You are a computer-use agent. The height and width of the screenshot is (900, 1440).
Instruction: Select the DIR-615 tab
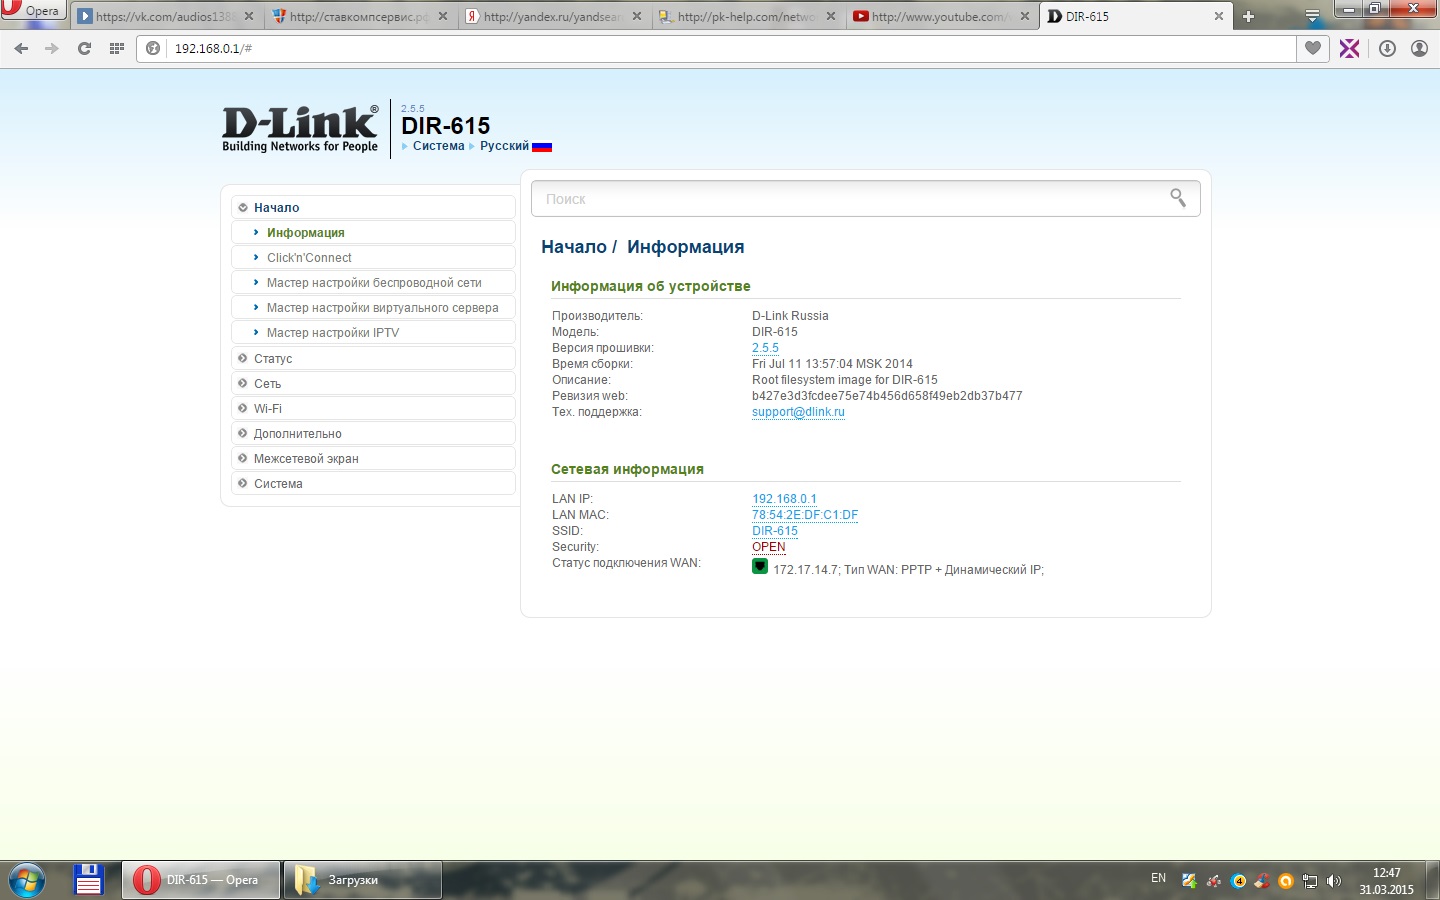(1135, 16)
